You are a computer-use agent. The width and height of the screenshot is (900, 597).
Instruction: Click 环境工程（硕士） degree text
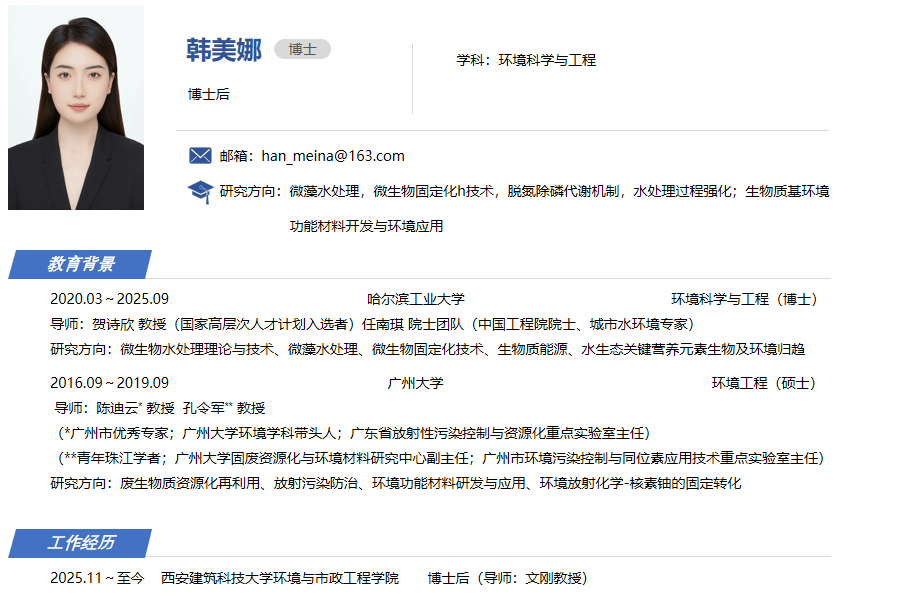pos(764,383)
